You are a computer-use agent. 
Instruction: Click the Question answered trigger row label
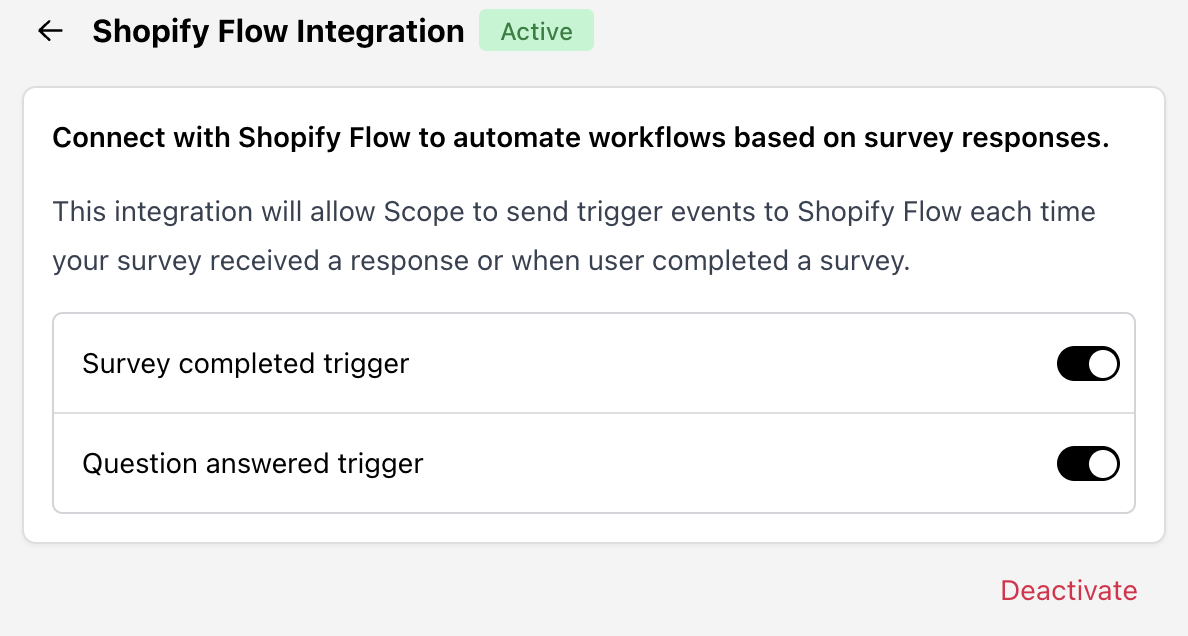click(x=253, y=463)
